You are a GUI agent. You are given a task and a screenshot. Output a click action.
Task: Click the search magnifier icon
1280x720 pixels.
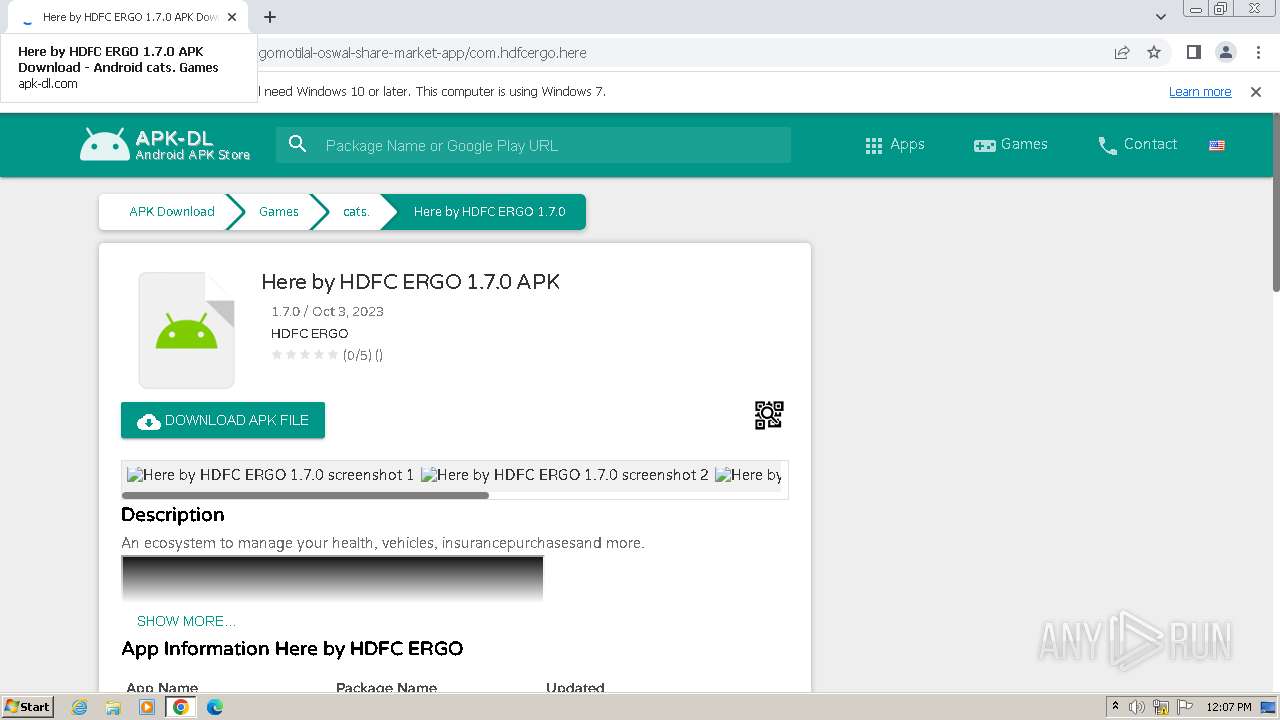click(297, 145)
